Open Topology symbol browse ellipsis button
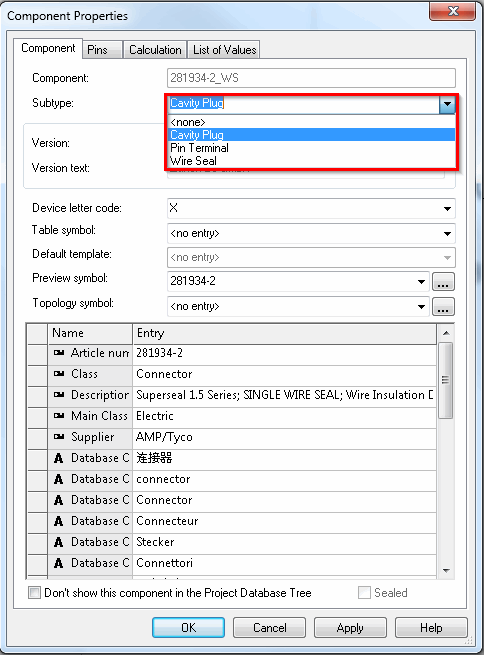Viewport: 484px width, 655px height. 443,307
